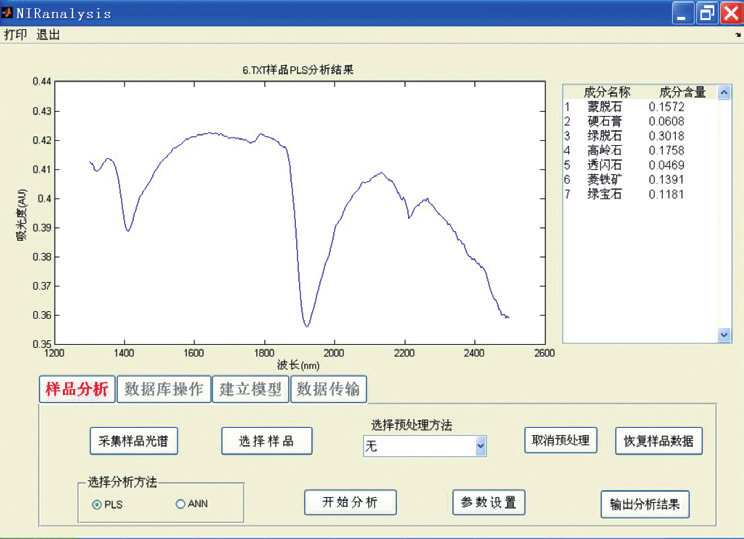Click the MATLAB icon in the title bar
The image size is (744, 539).
pyautogui.click(x=7, y=12)
